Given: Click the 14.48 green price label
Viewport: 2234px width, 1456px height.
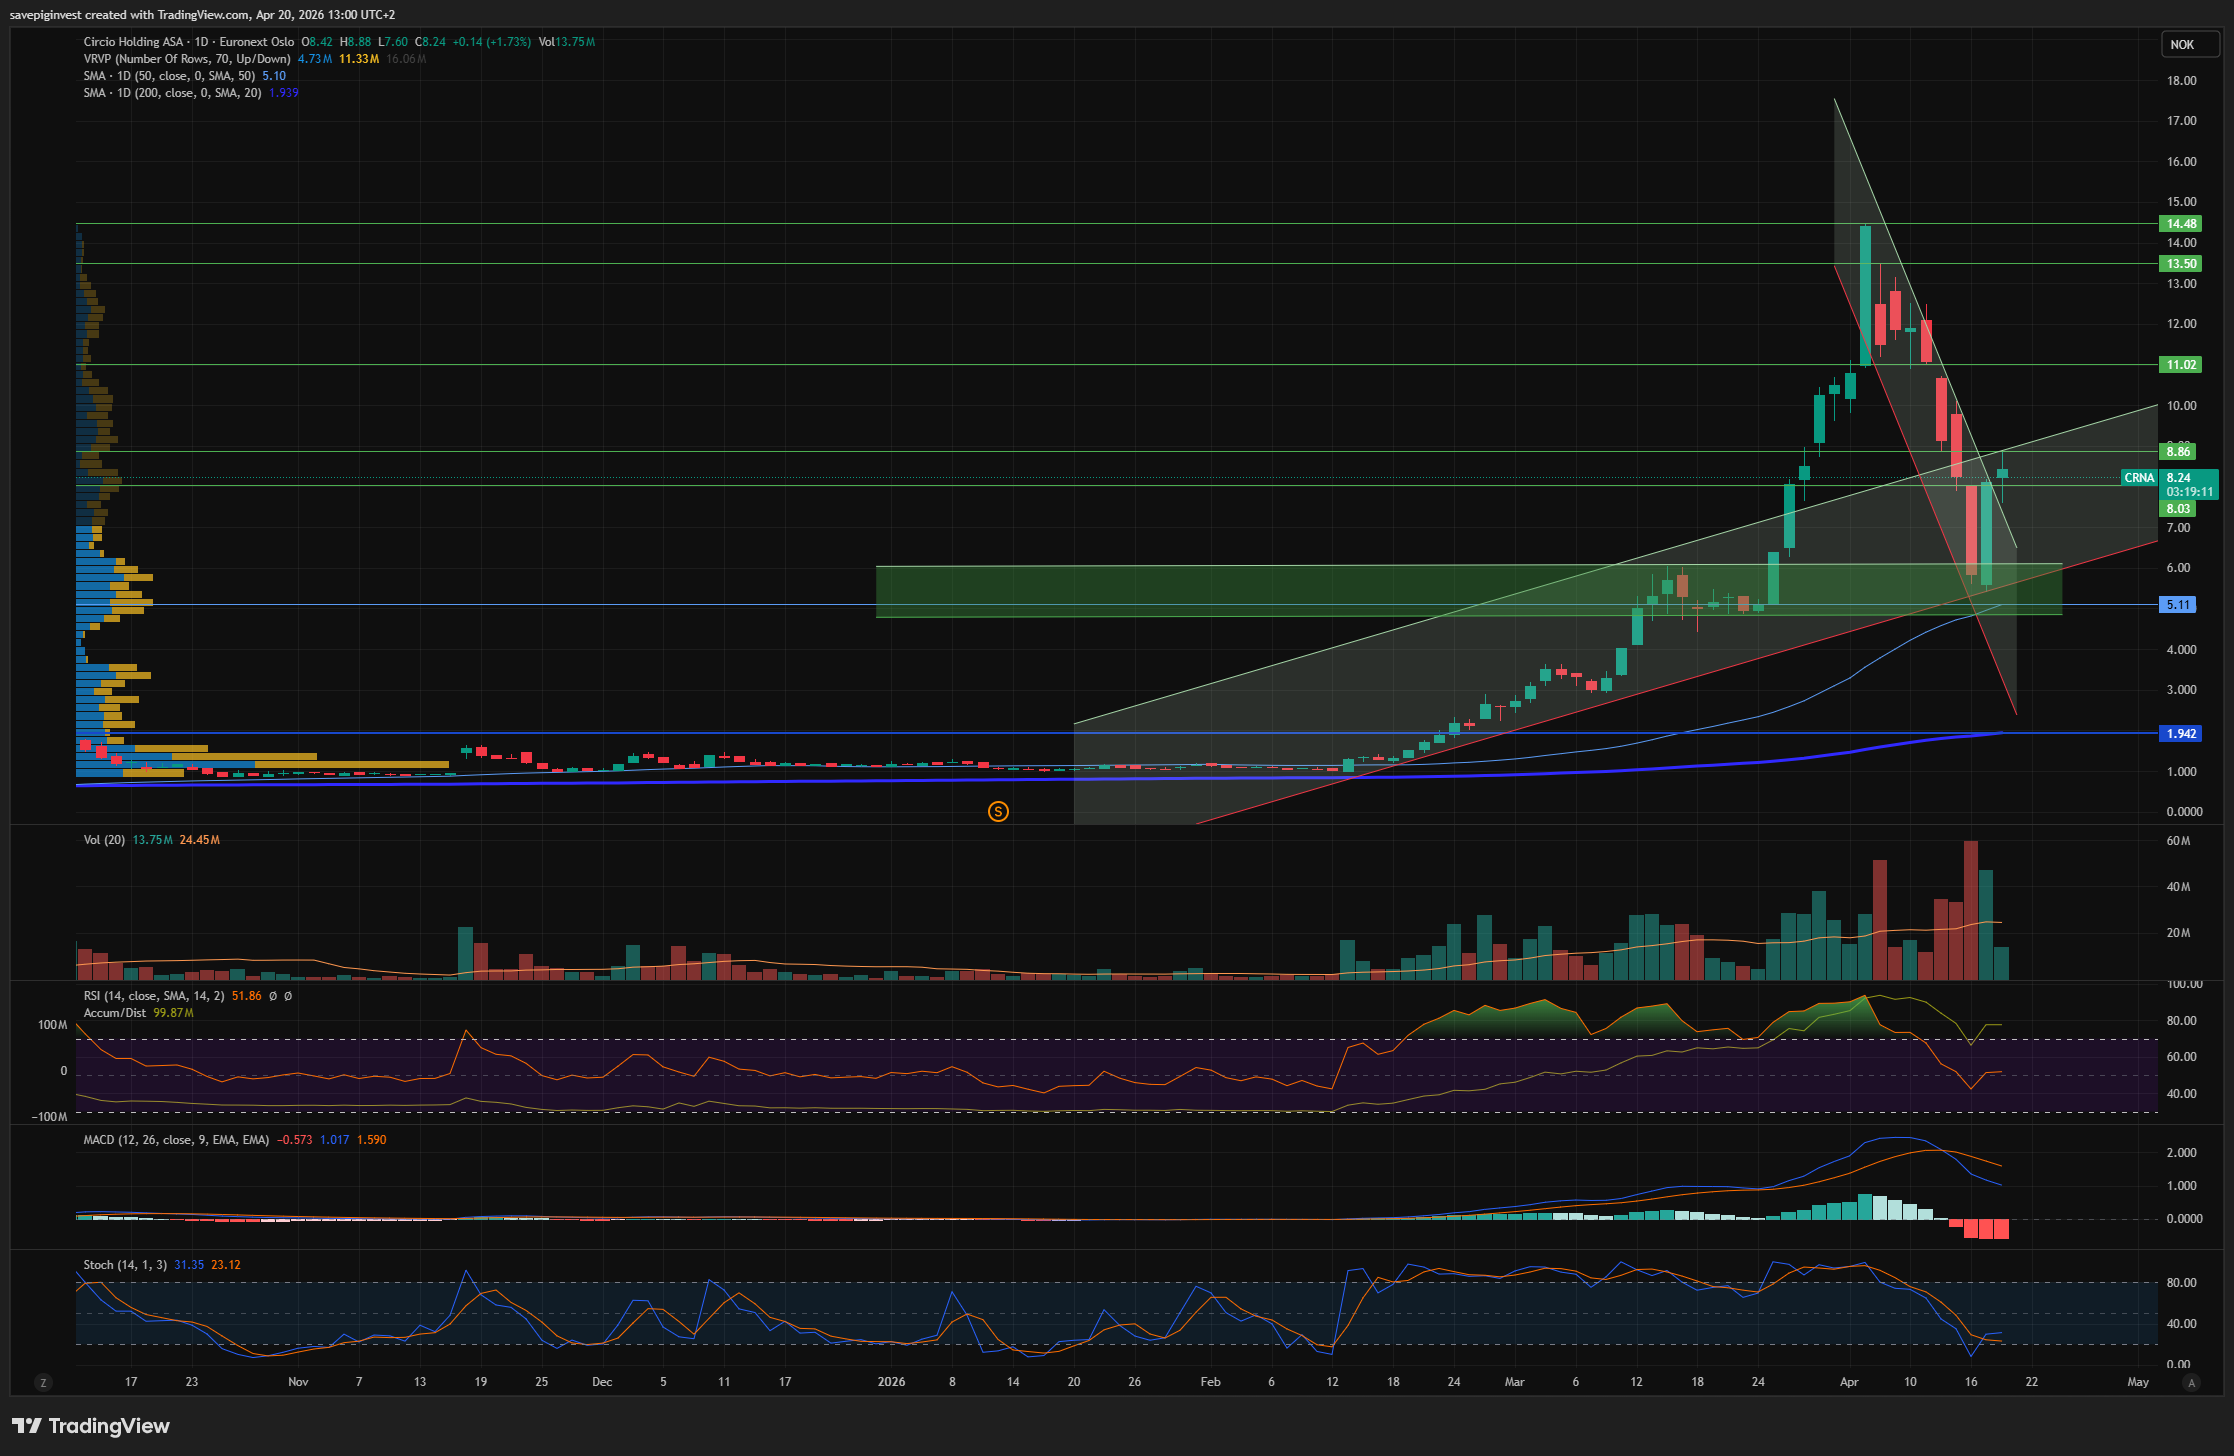Looking at the screenshot, I should tap(2181, 224).
